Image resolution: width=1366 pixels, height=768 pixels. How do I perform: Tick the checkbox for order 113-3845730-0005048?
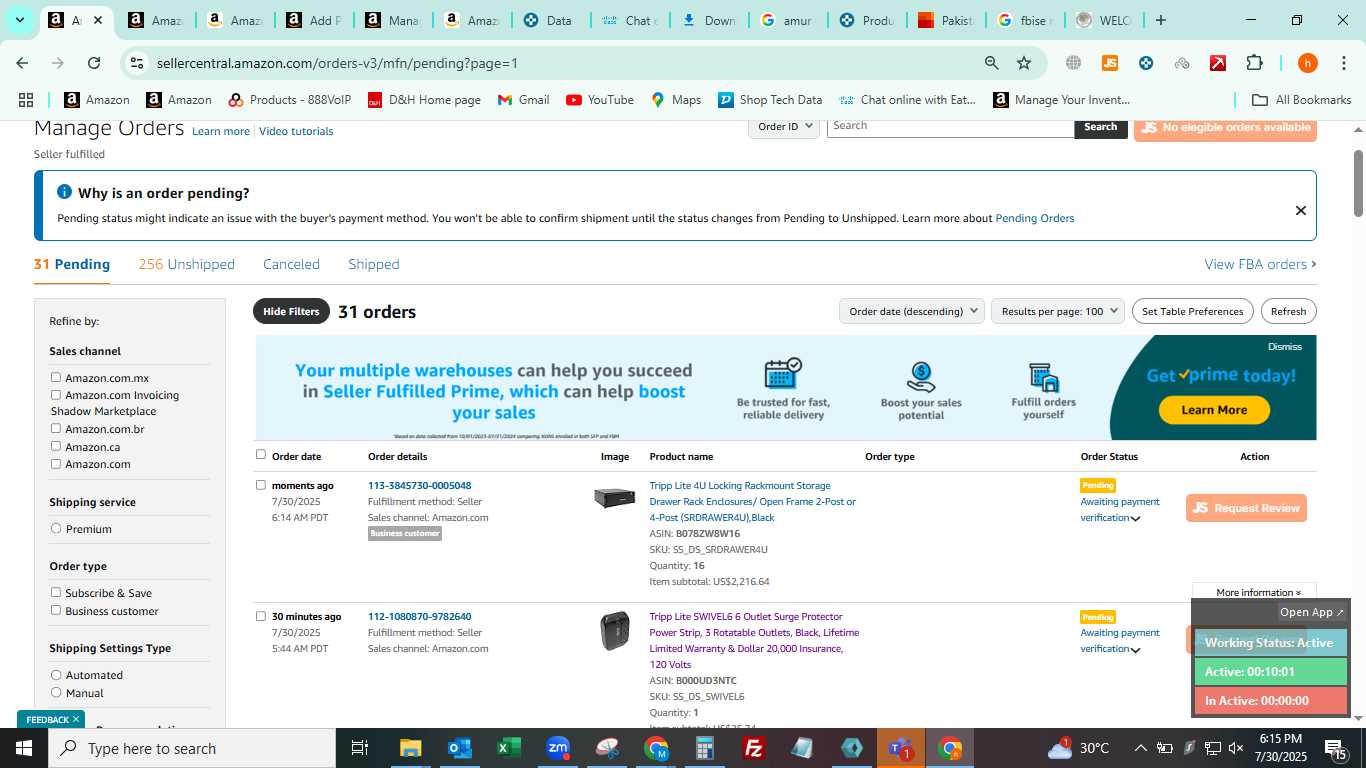[261, 485]
